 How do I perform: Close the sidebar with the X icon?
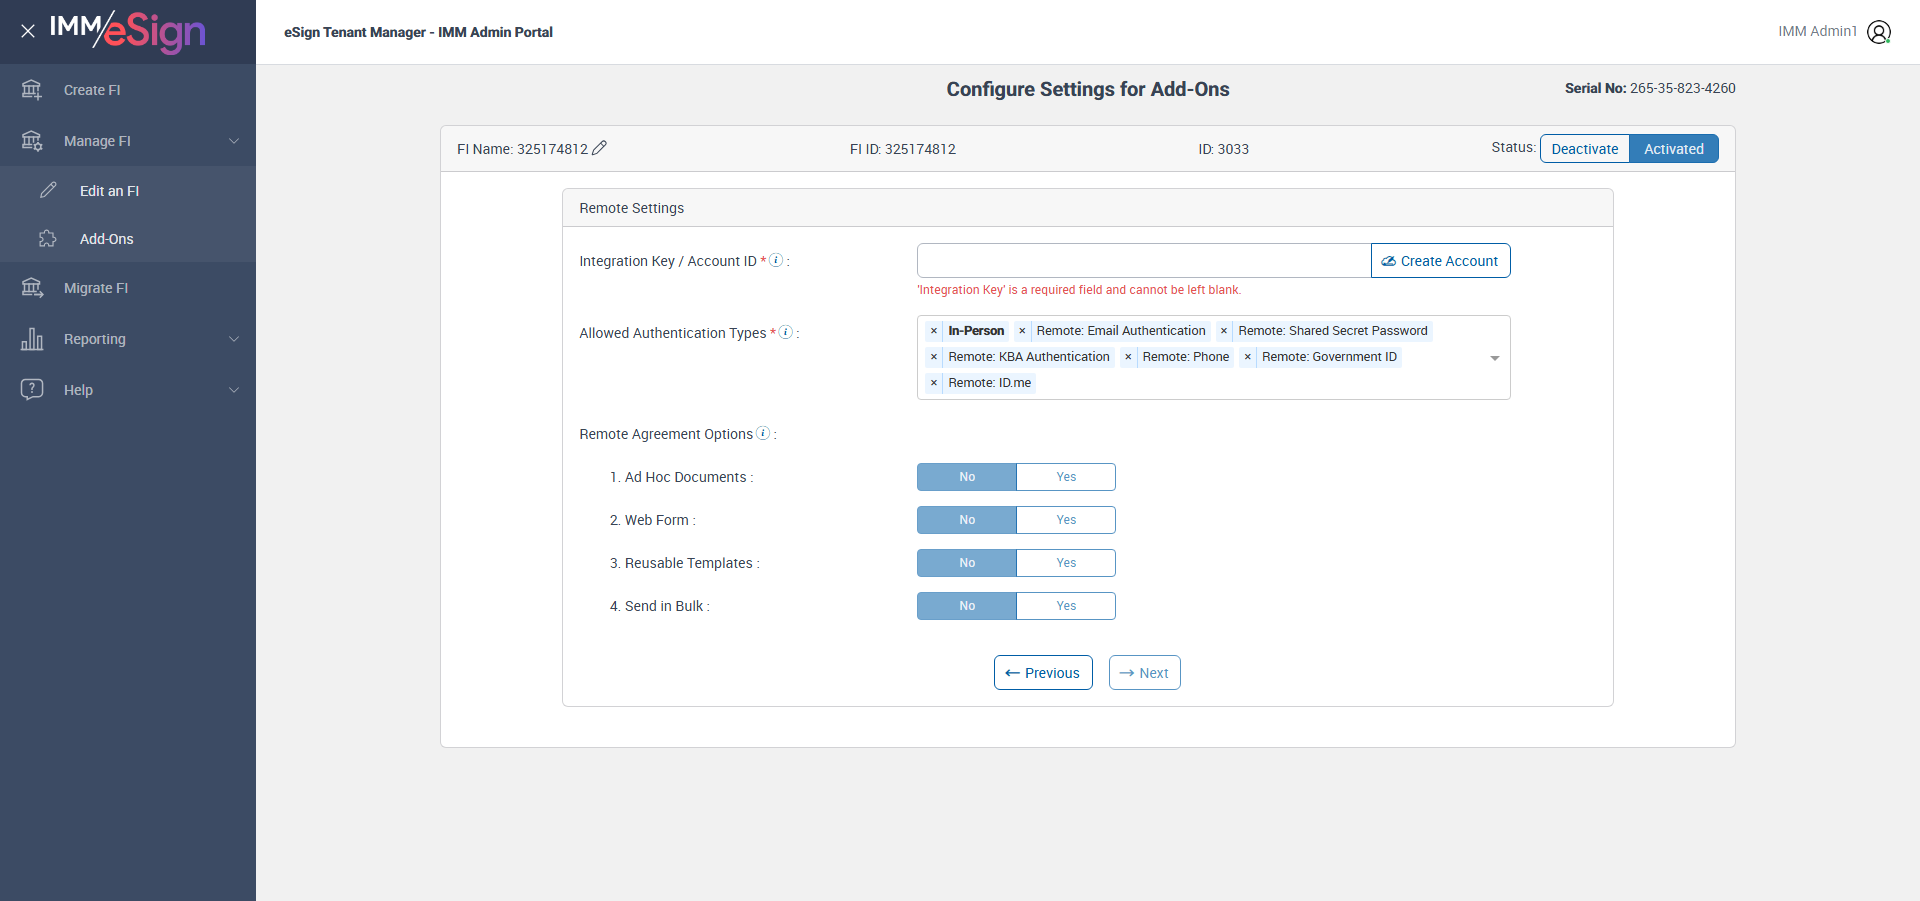pos(28,31)
